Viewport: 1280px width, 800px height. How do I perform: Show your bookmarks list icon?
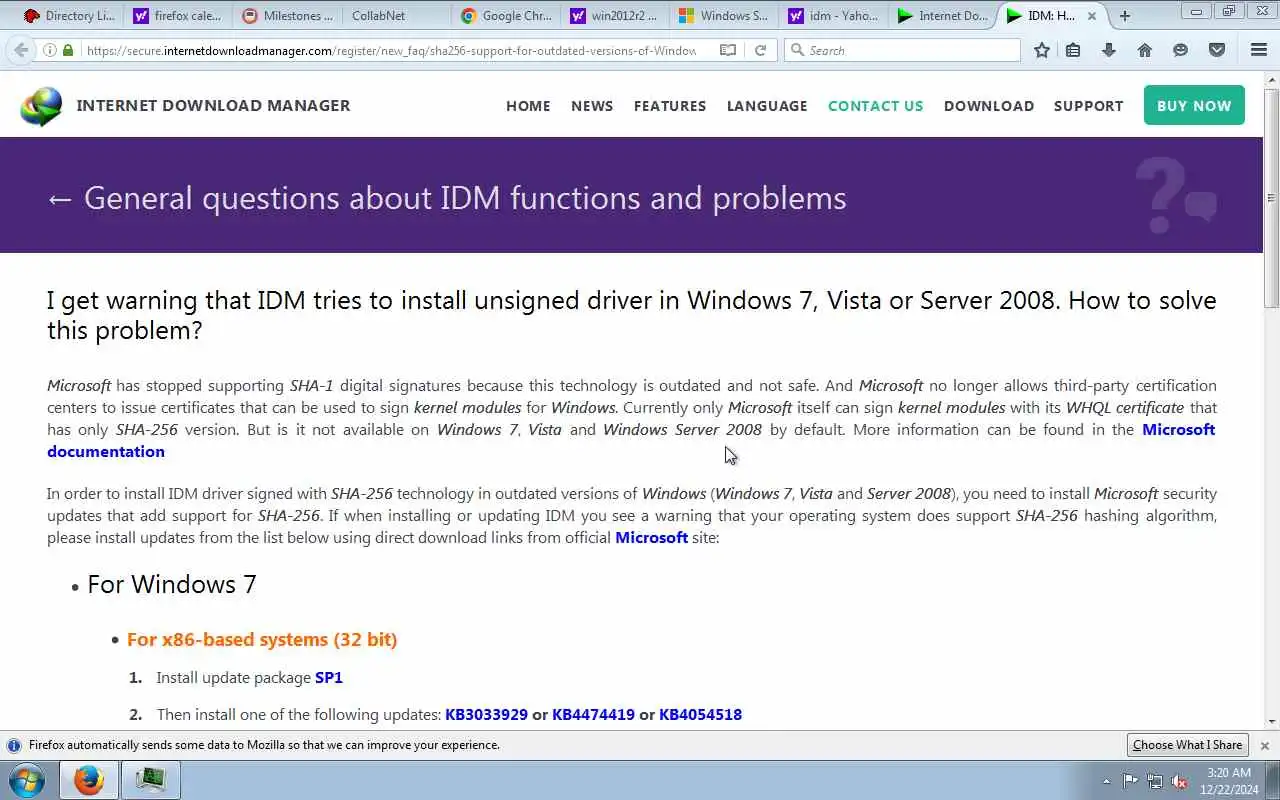tap(1073, 50)
